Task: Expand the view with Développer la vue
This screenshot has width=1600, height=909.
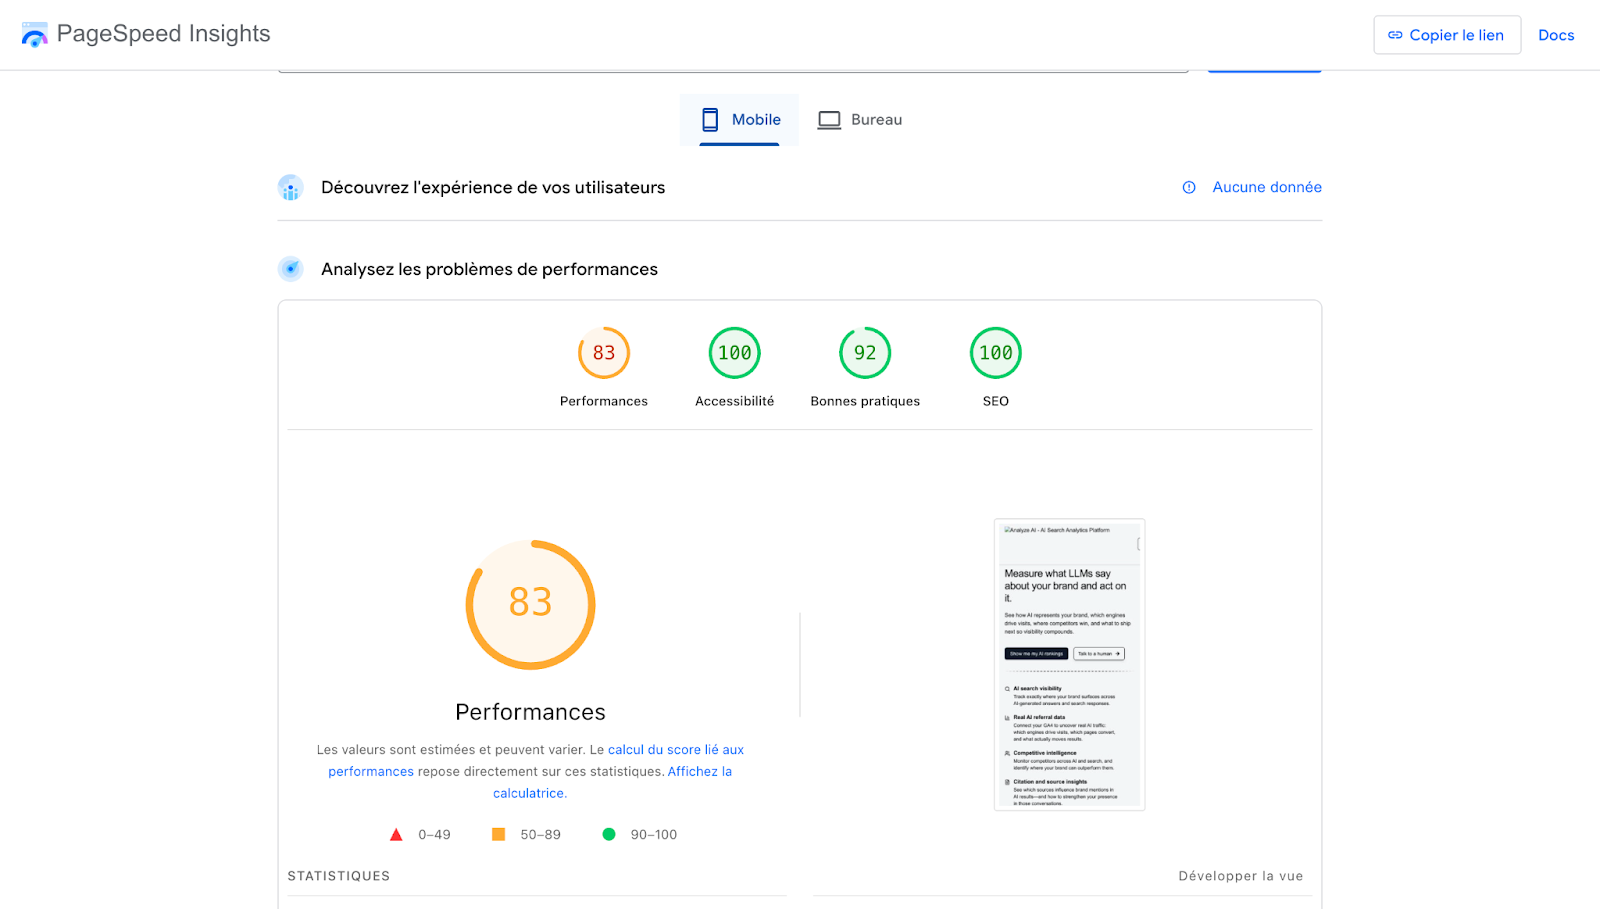Action: (x=1241, y=875)
